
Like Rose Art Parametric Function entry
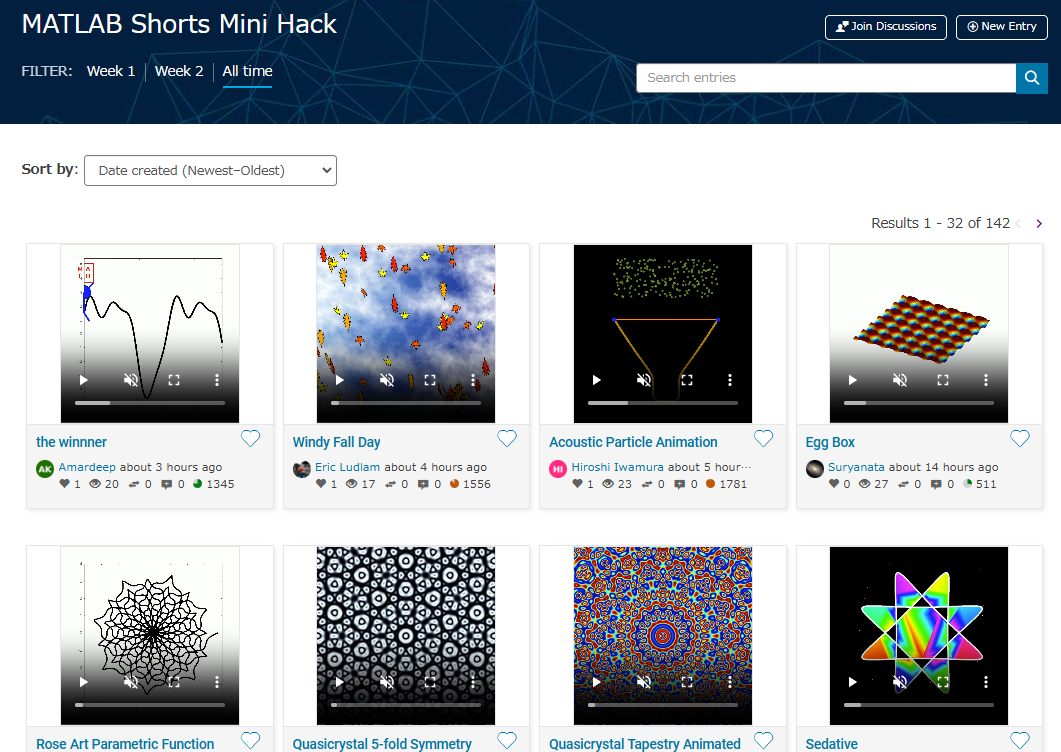[x=250, y=740]
